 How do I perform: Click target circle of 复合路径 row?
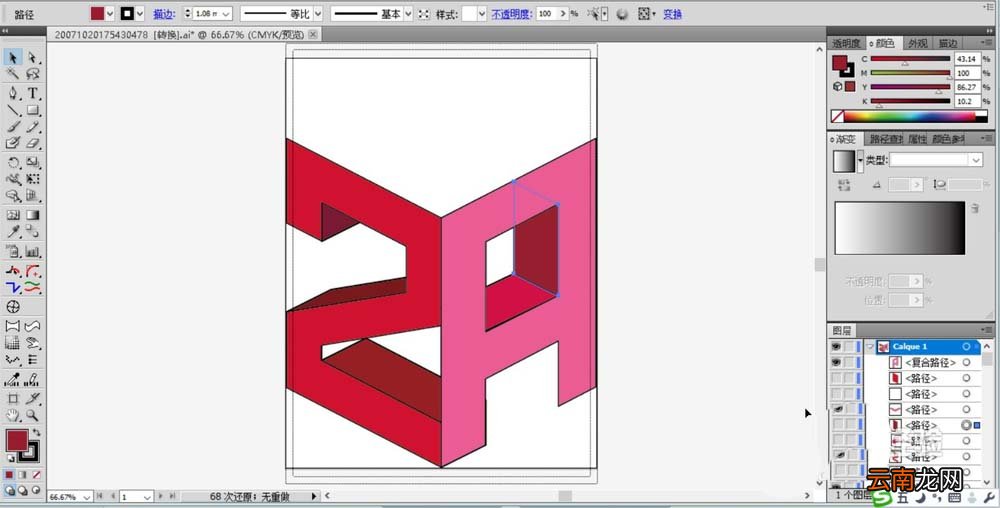pos(966,363)
